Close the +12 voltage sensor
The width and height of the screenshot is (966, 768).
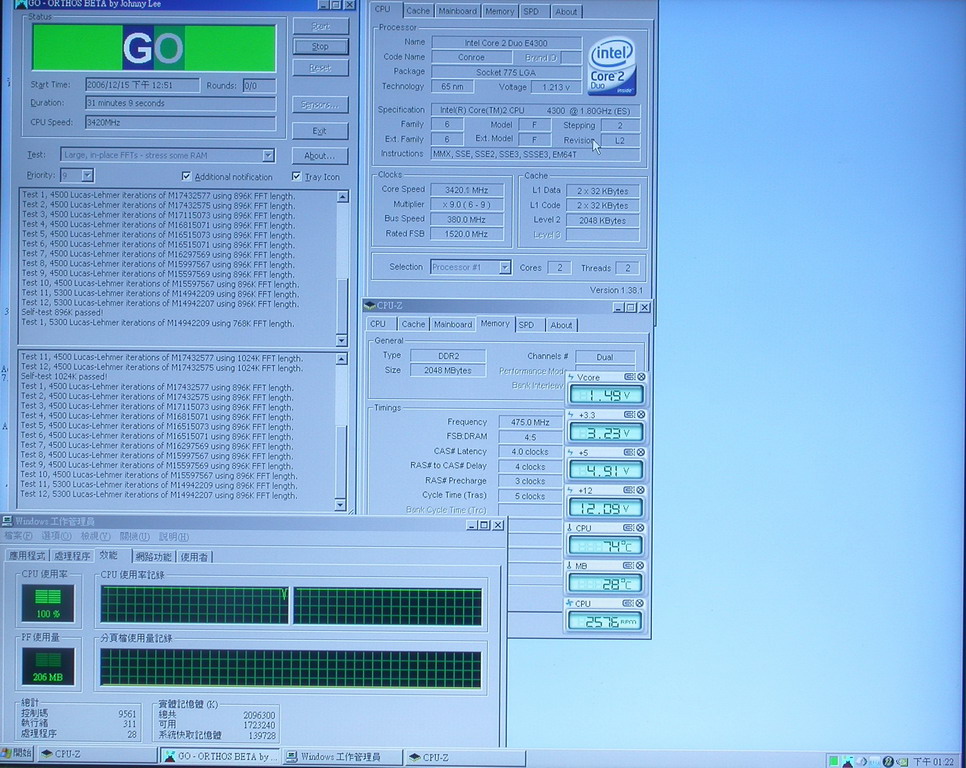click(x=641, y=490)
